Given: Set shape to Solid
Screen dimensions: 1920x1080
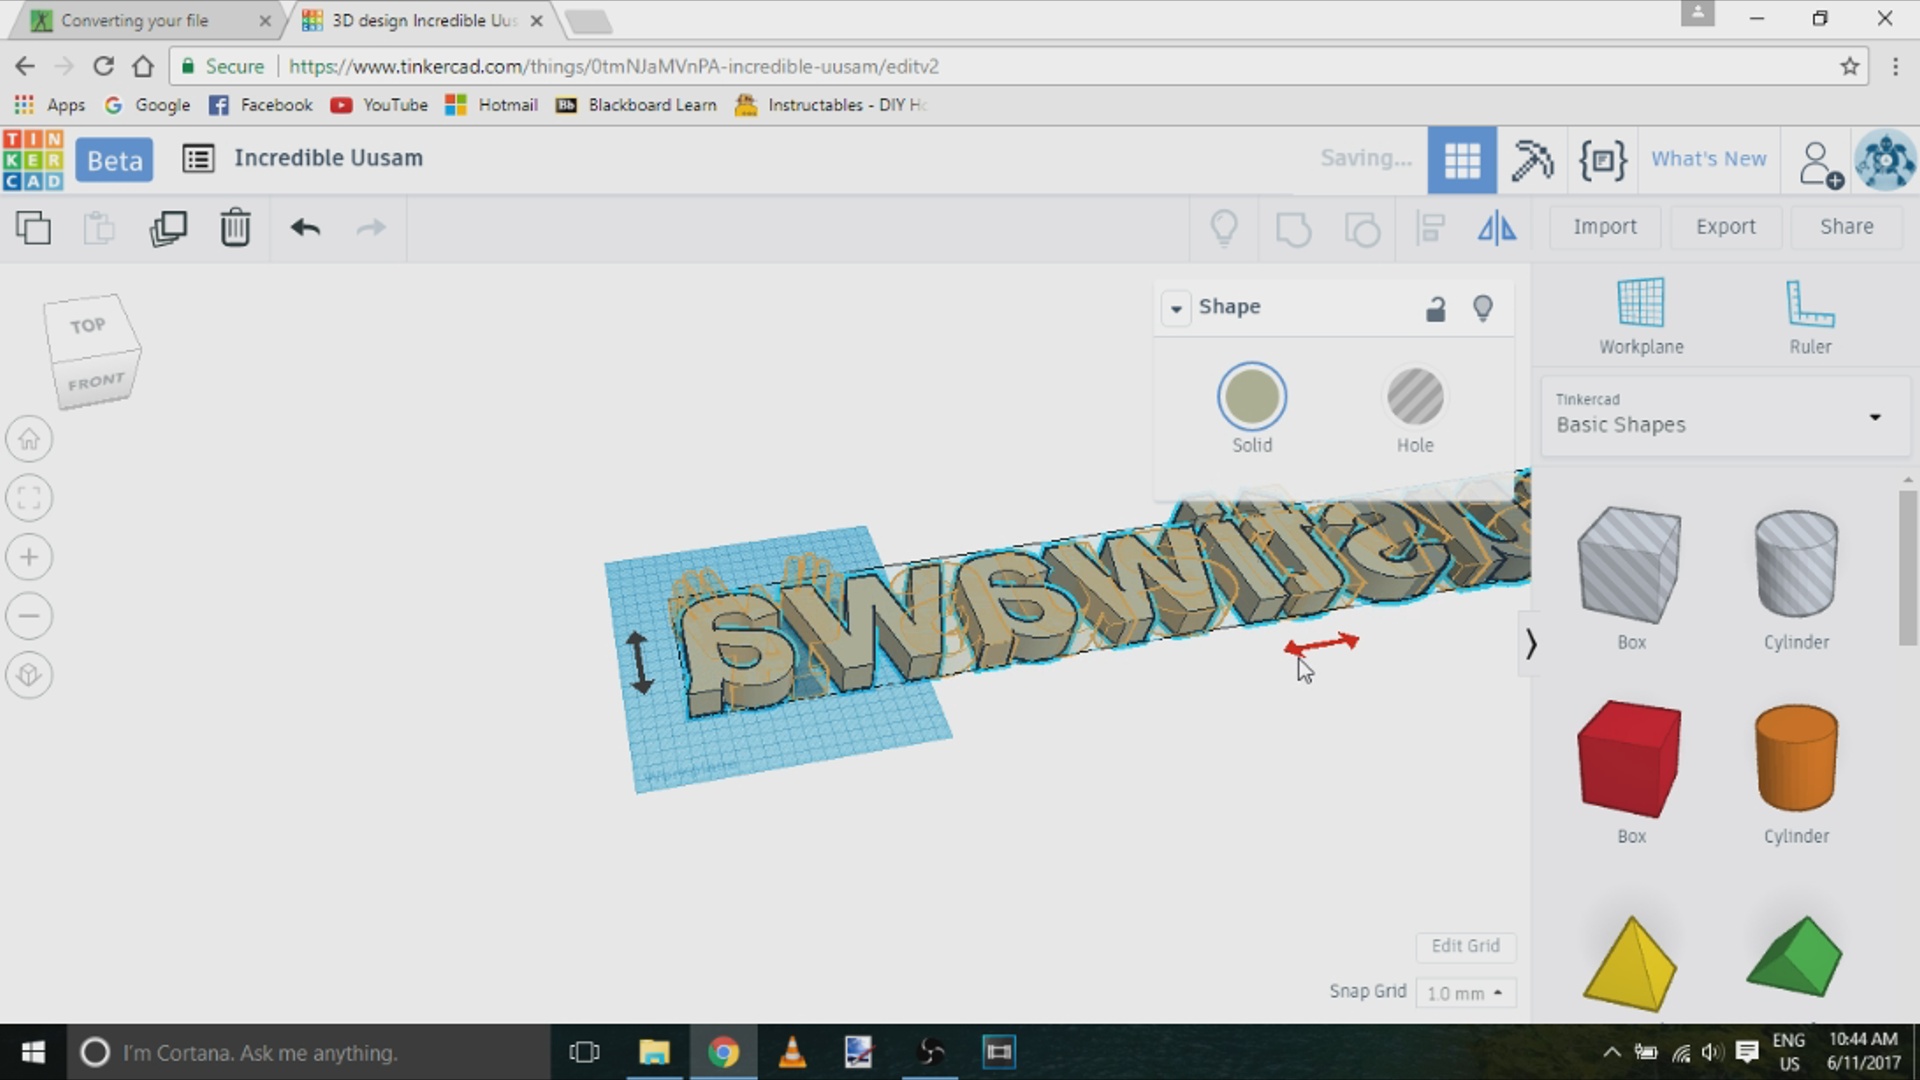Looking at the screenshot, I should point(1251,397).
